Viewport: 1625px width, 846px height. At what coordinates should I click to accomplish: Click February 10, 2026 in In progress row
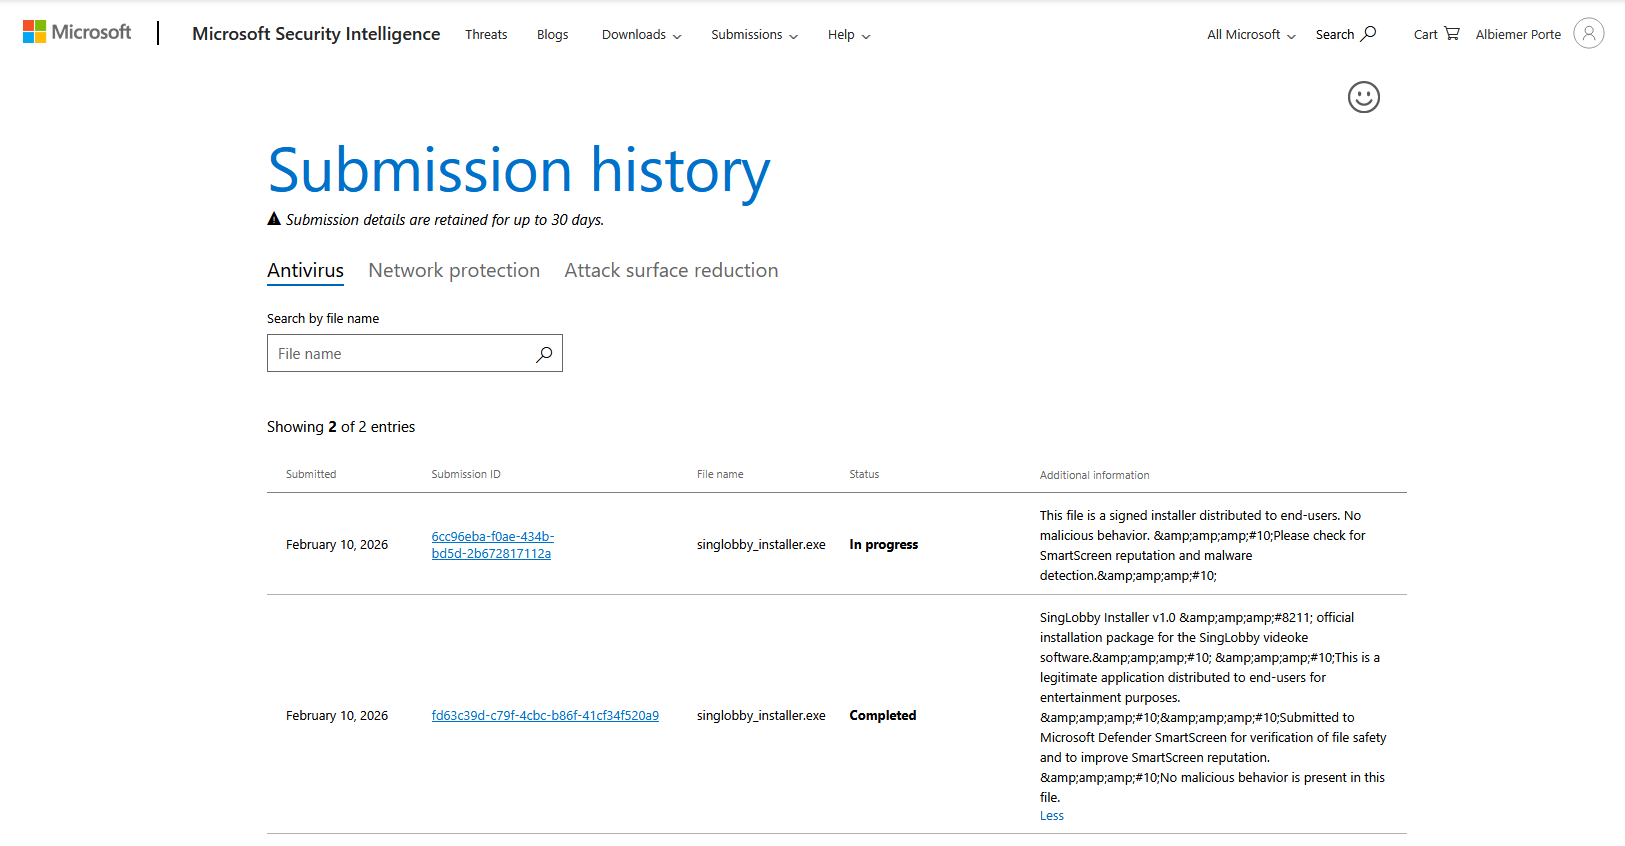(337, 545)
